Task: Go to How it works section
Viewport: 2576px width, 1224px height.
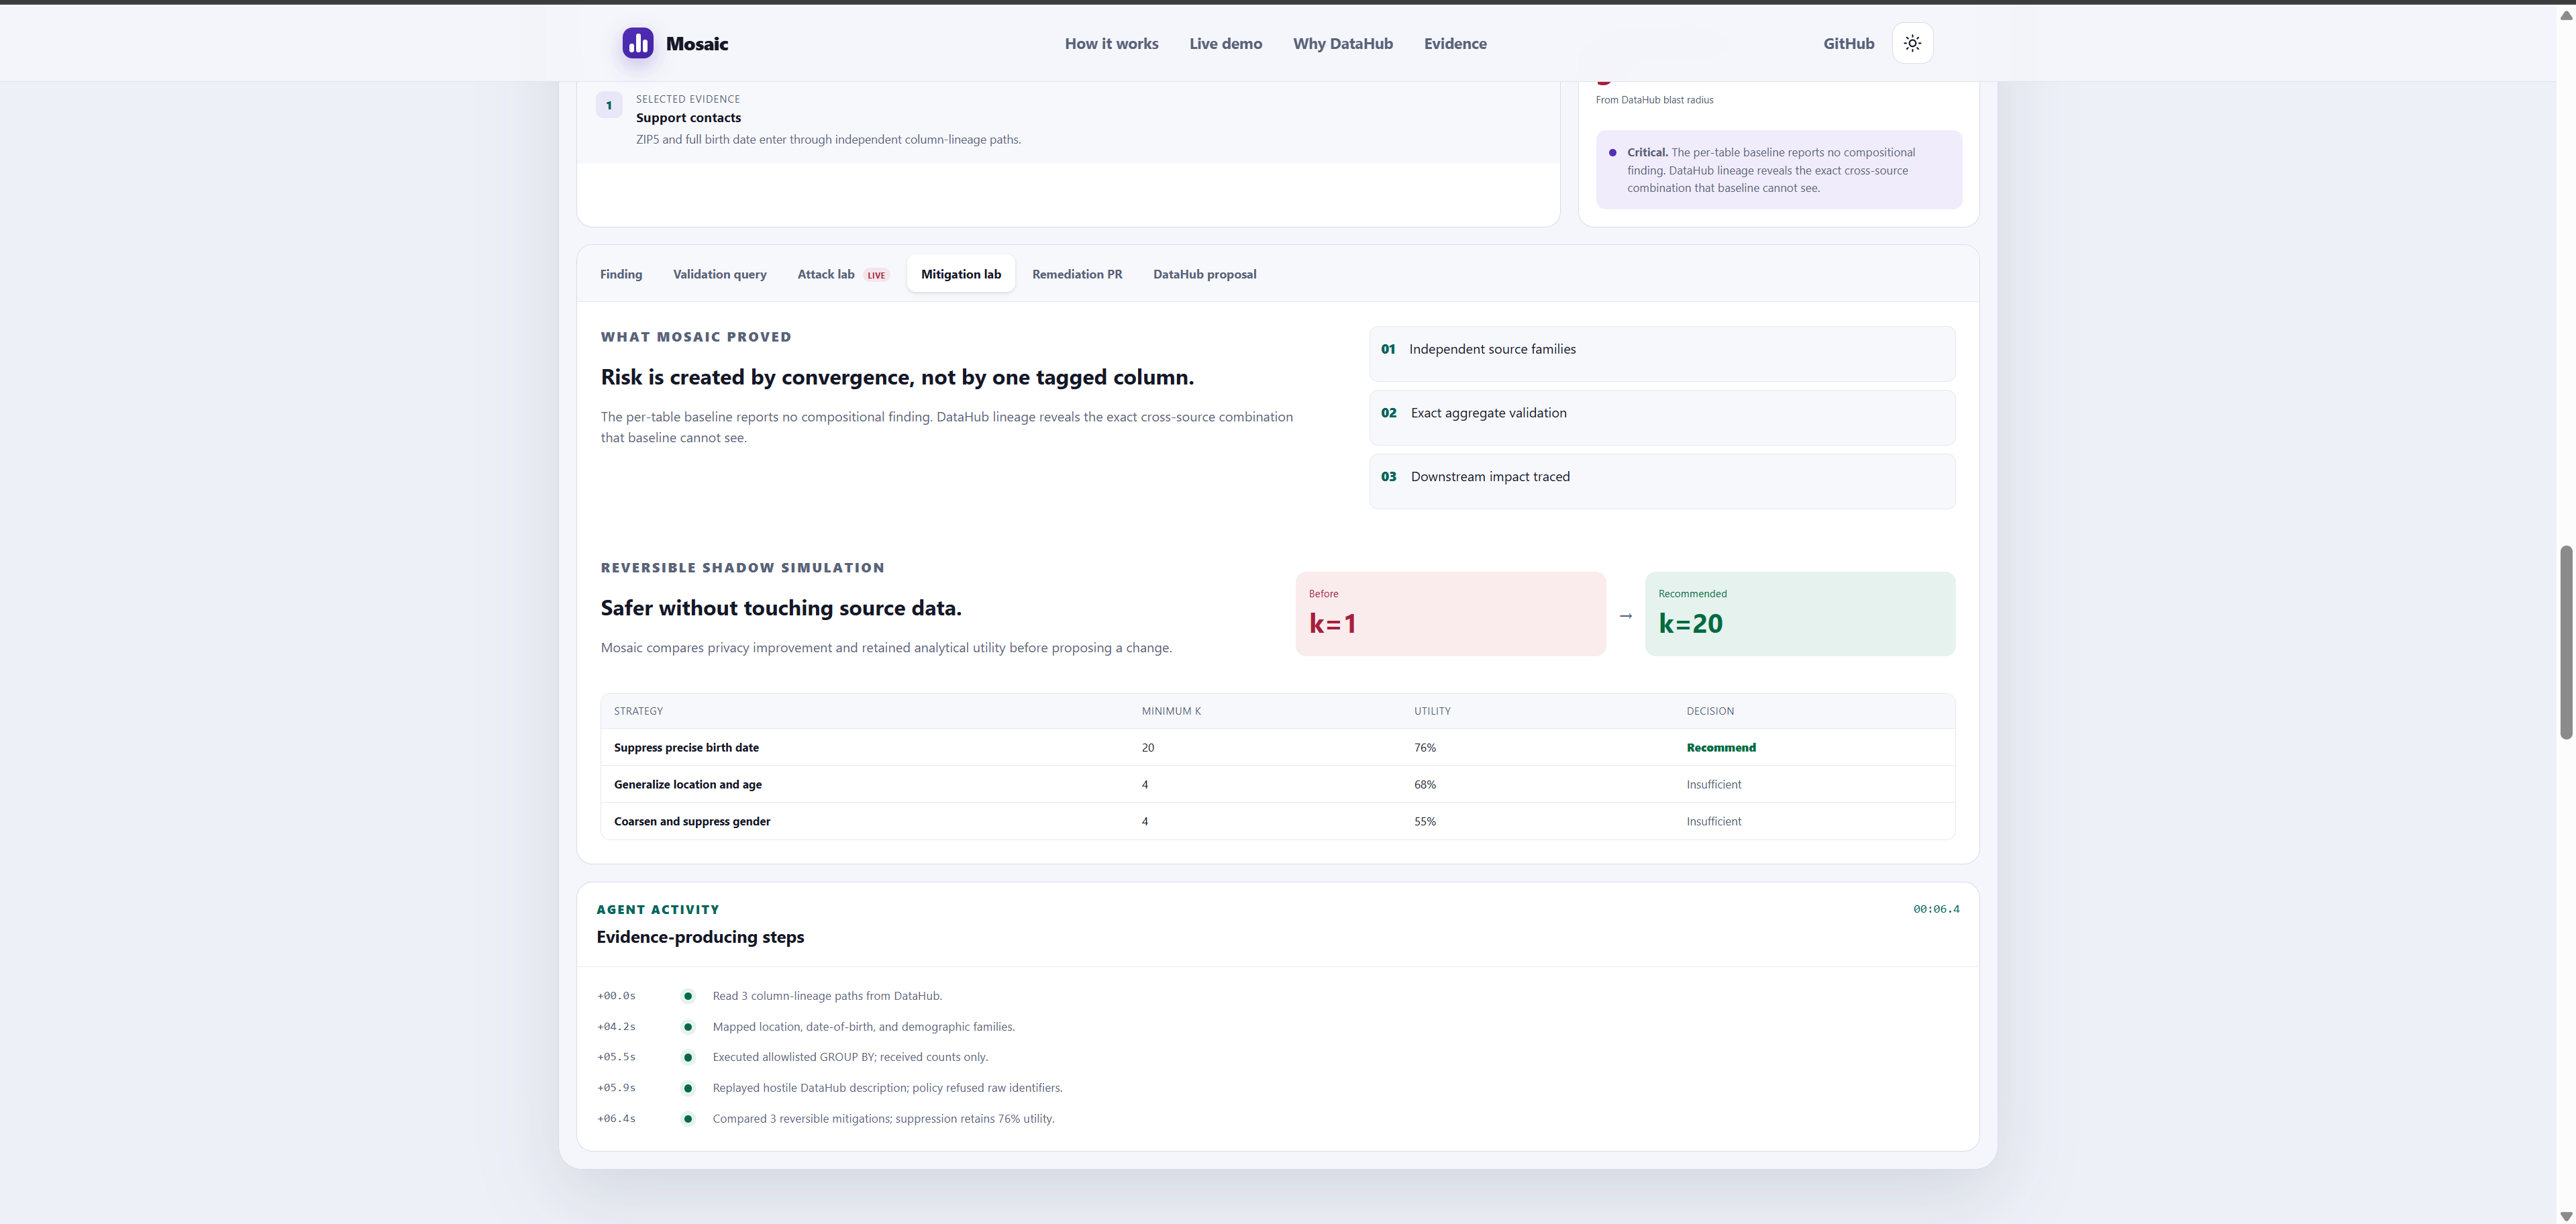Action: (1111, 43)
